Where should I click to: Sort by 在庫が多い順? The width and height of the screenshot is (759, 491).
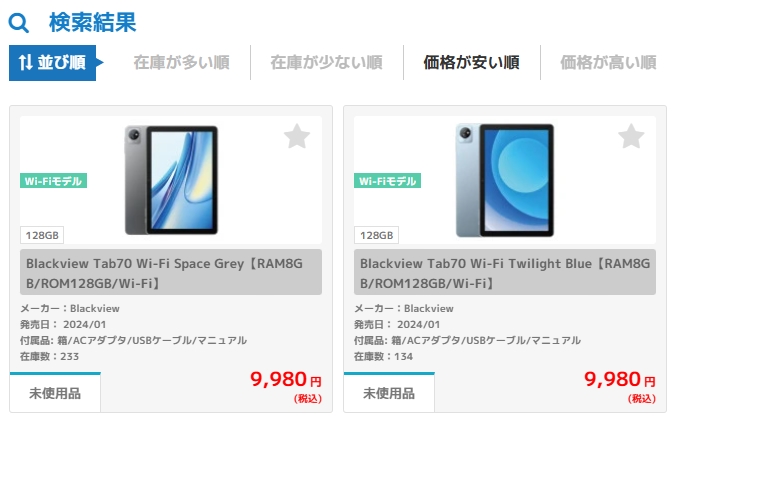pos(182,62)
